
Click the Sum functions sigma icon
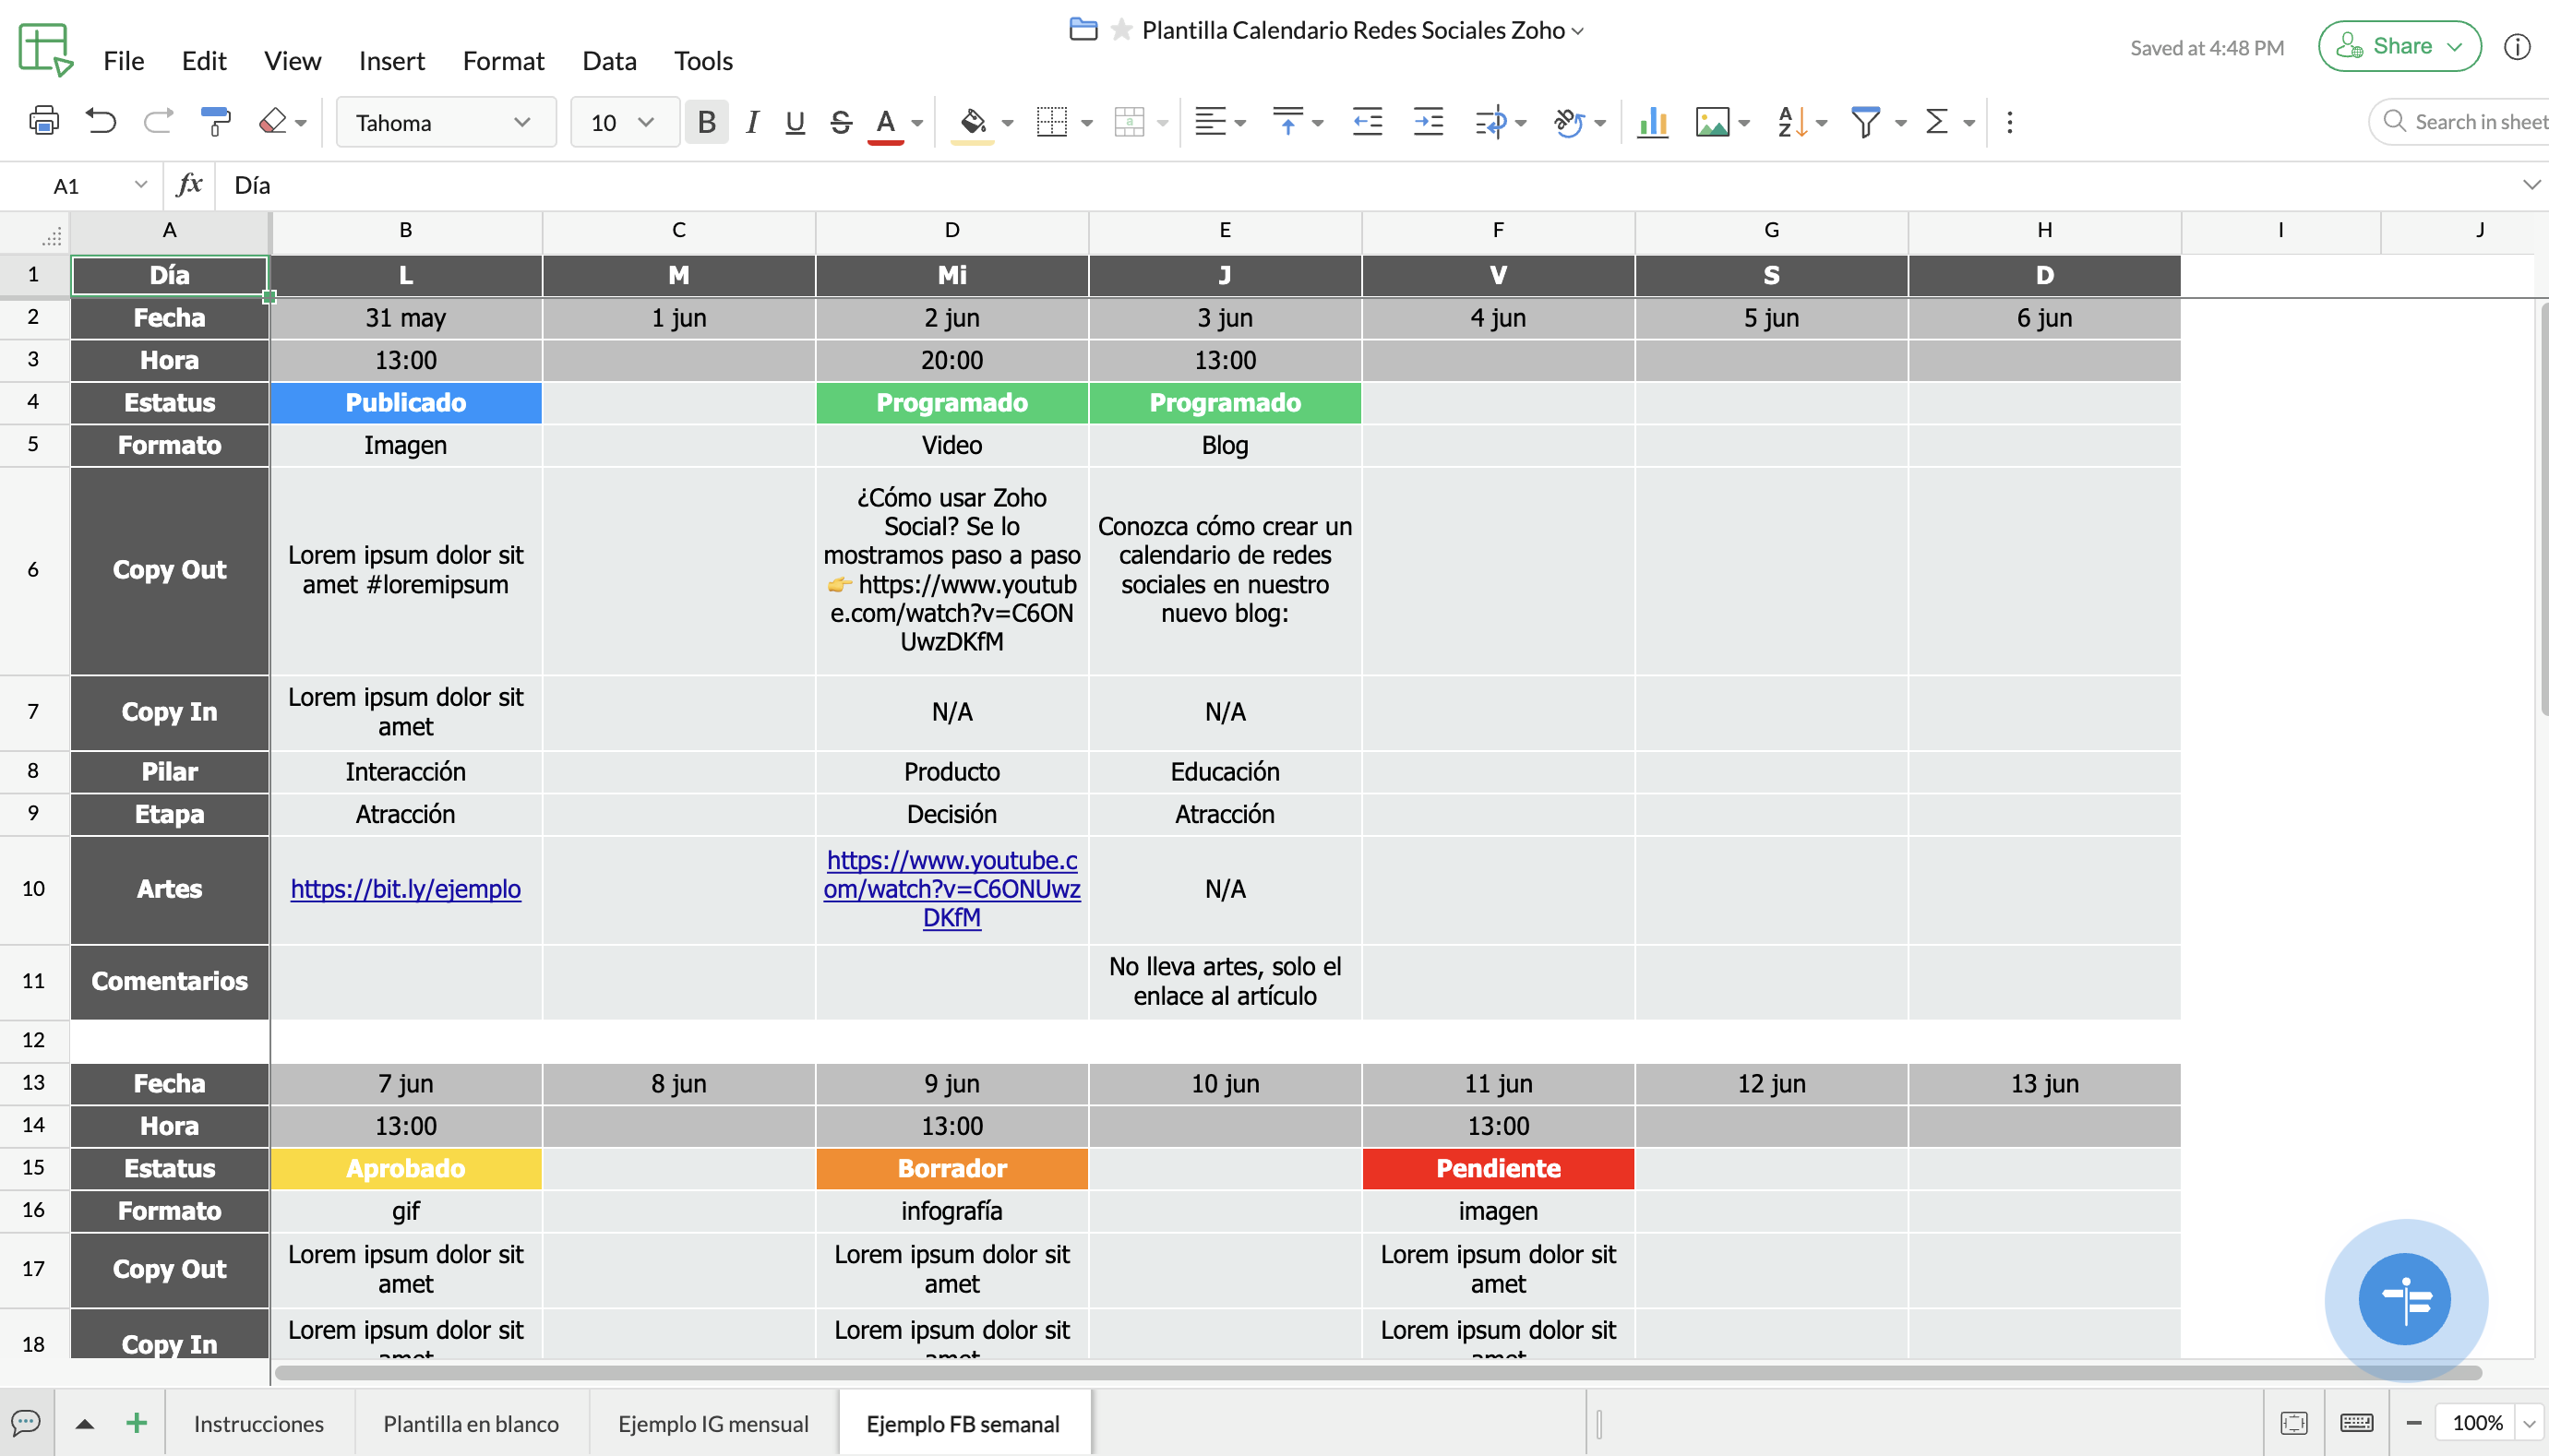click(x=1937, y=122)
